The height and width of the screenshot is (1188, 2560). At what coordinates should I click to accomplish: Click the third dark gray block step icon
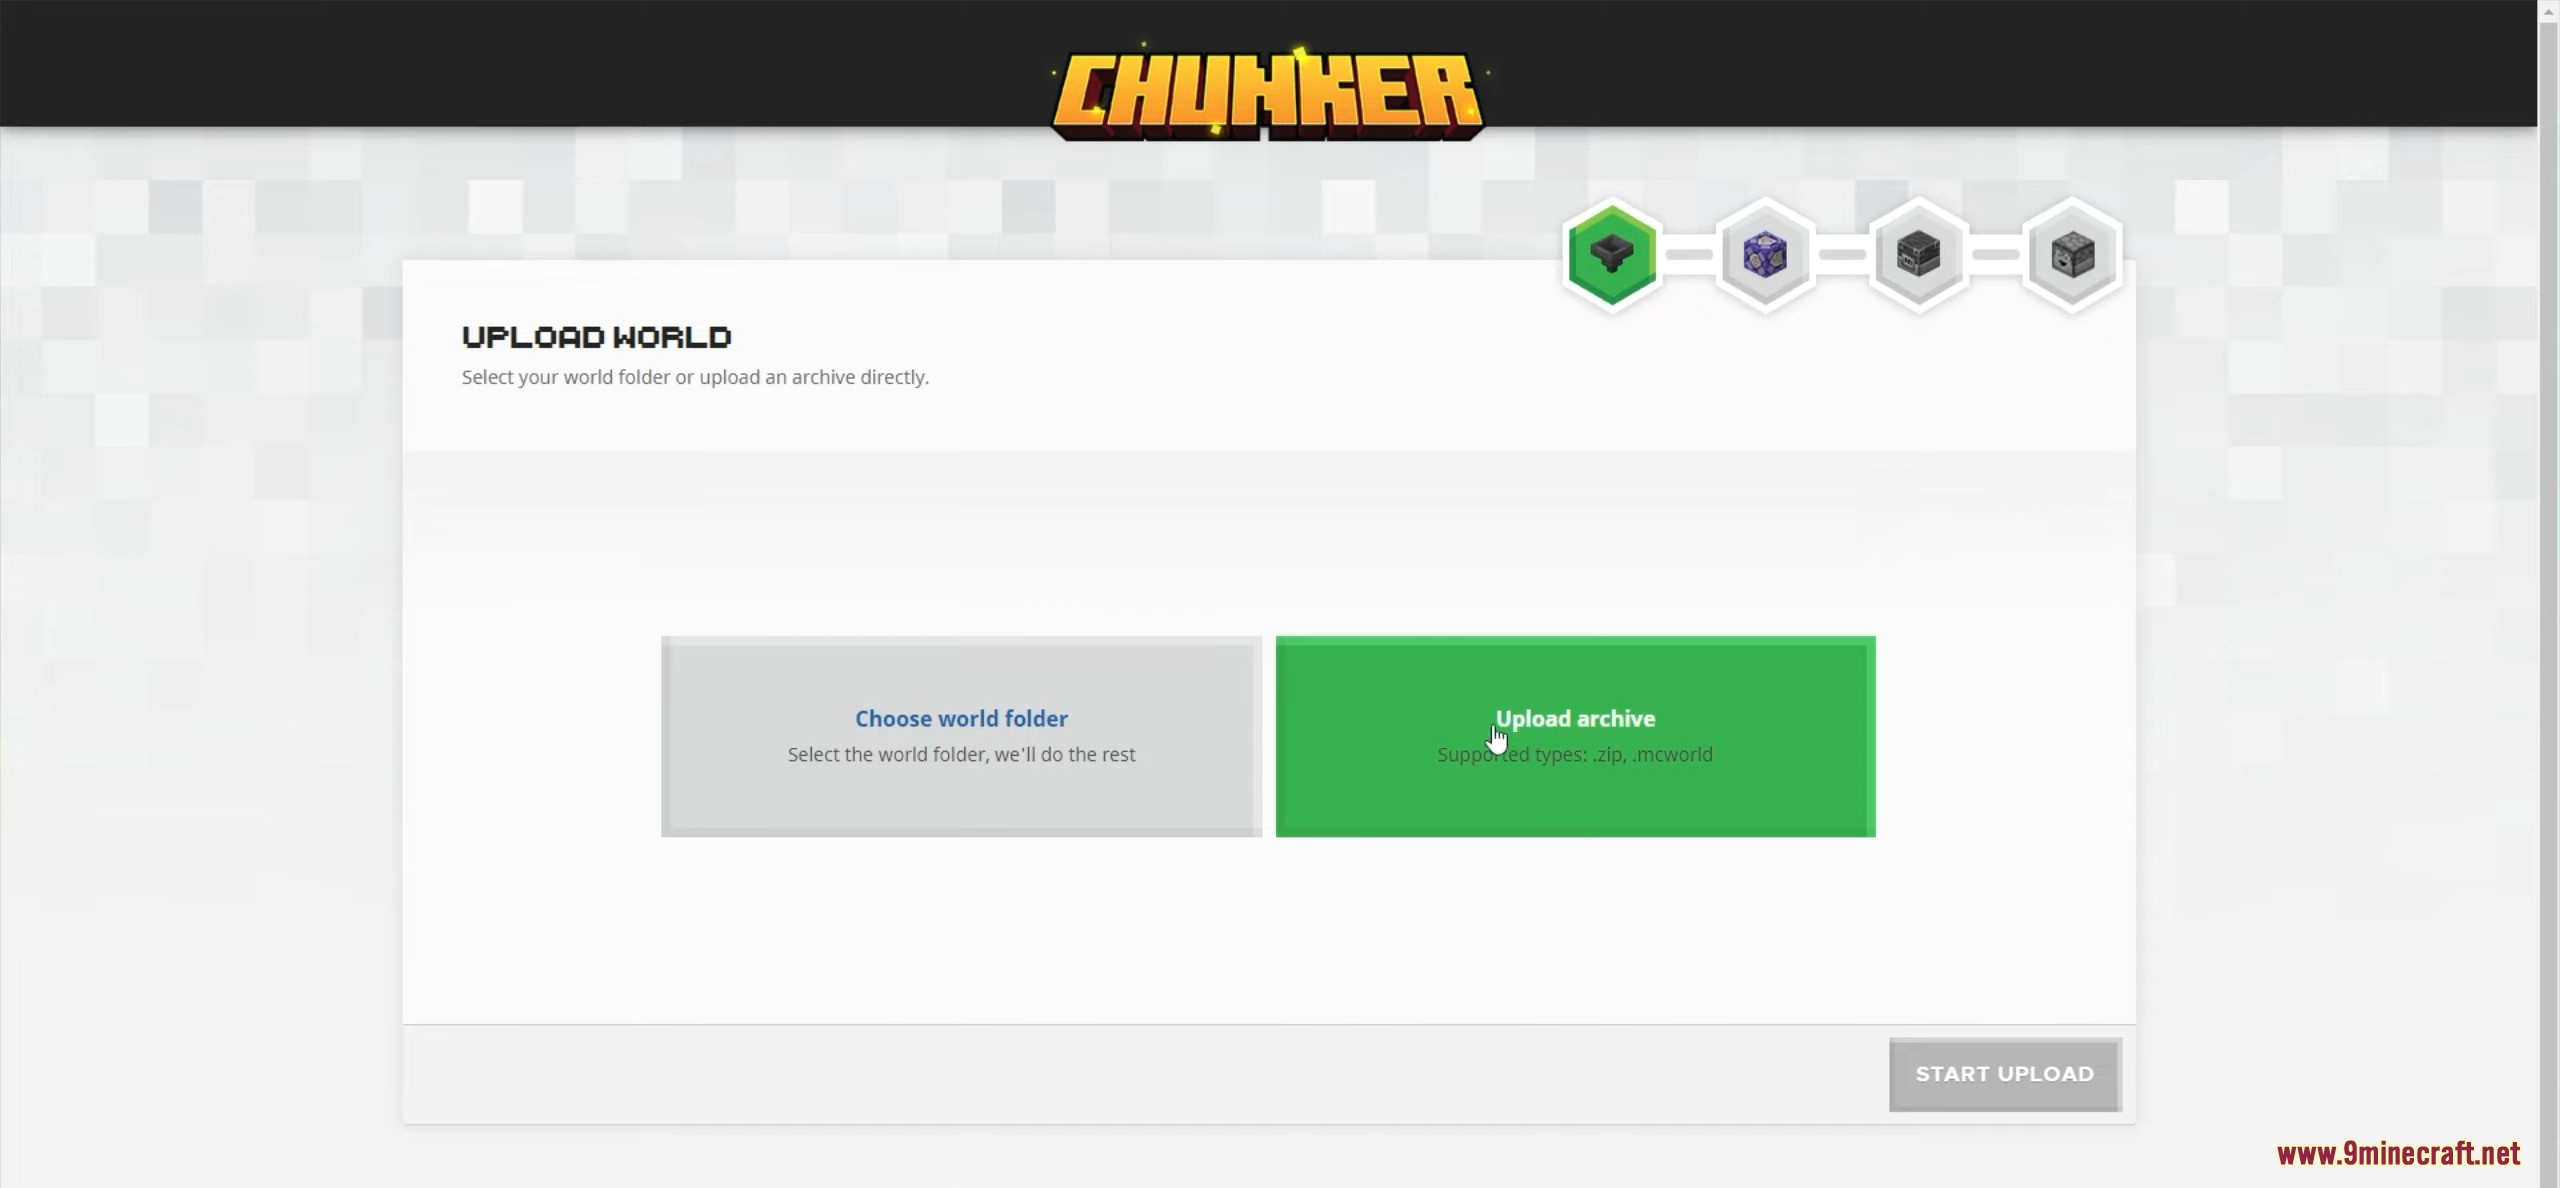click(x=1918, y=255)
